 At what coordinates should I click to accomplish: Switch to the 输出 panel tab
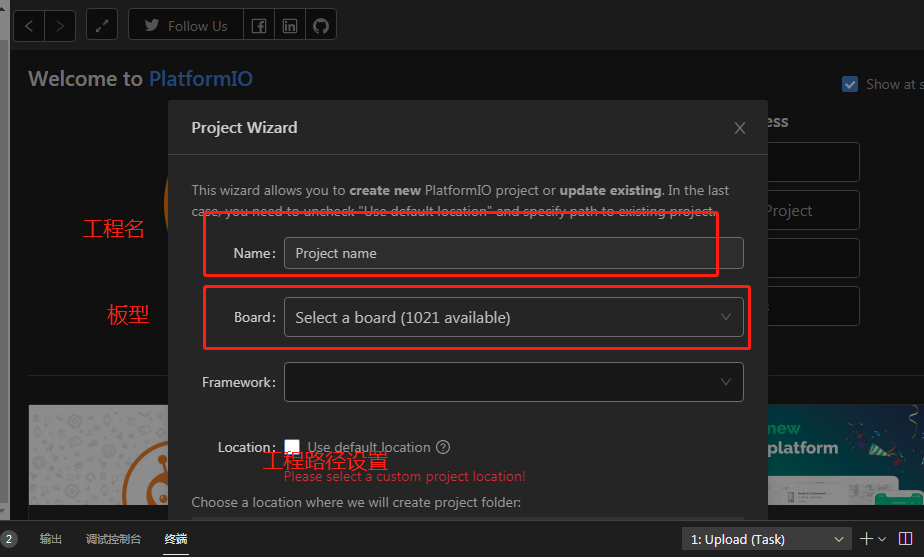[x=51, y=539]
